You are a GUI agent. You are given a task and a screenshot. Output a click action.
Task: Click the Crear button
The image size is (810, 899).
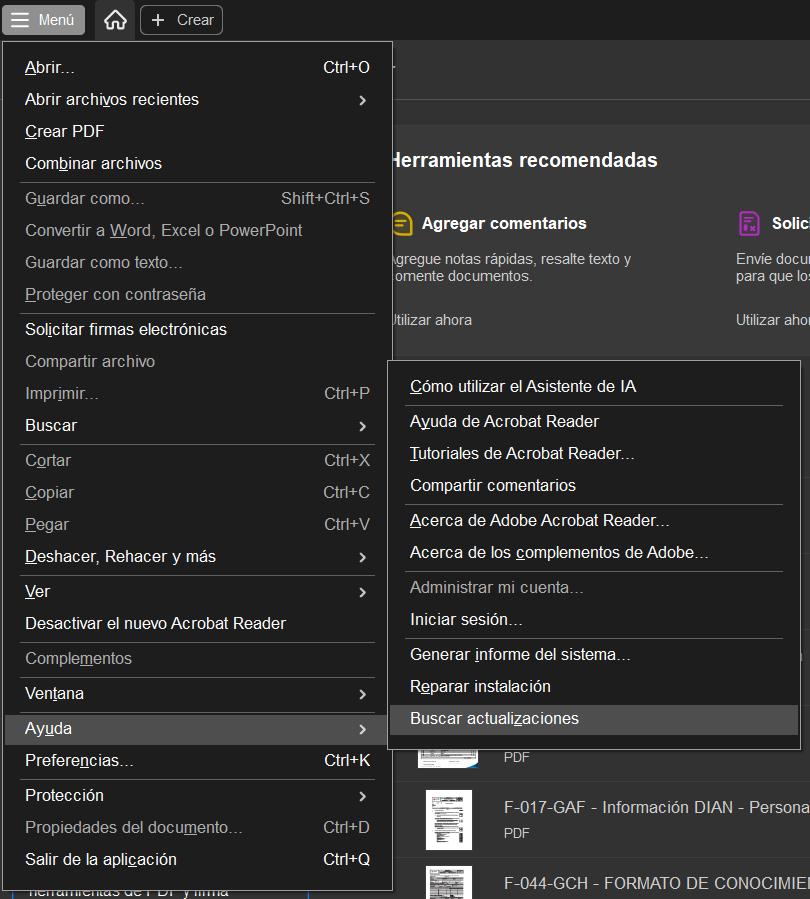point(181,20)
